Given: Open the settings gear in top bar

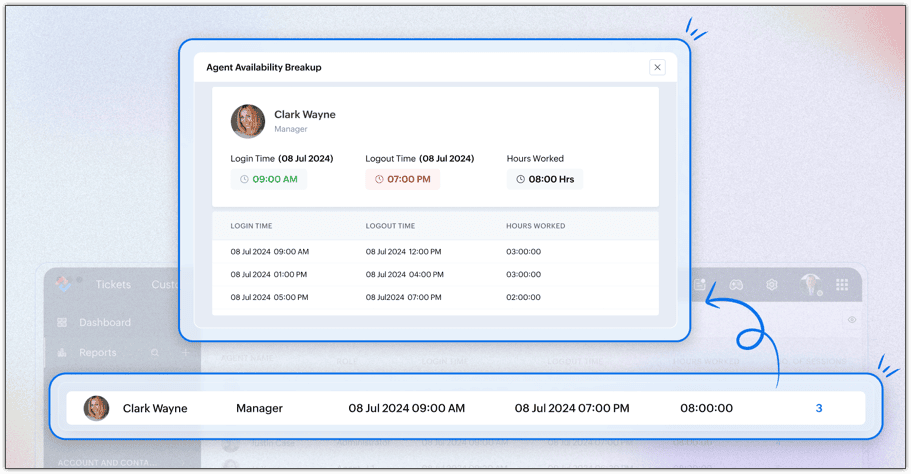Looking at the screenshot, I should tap(772, 285).
